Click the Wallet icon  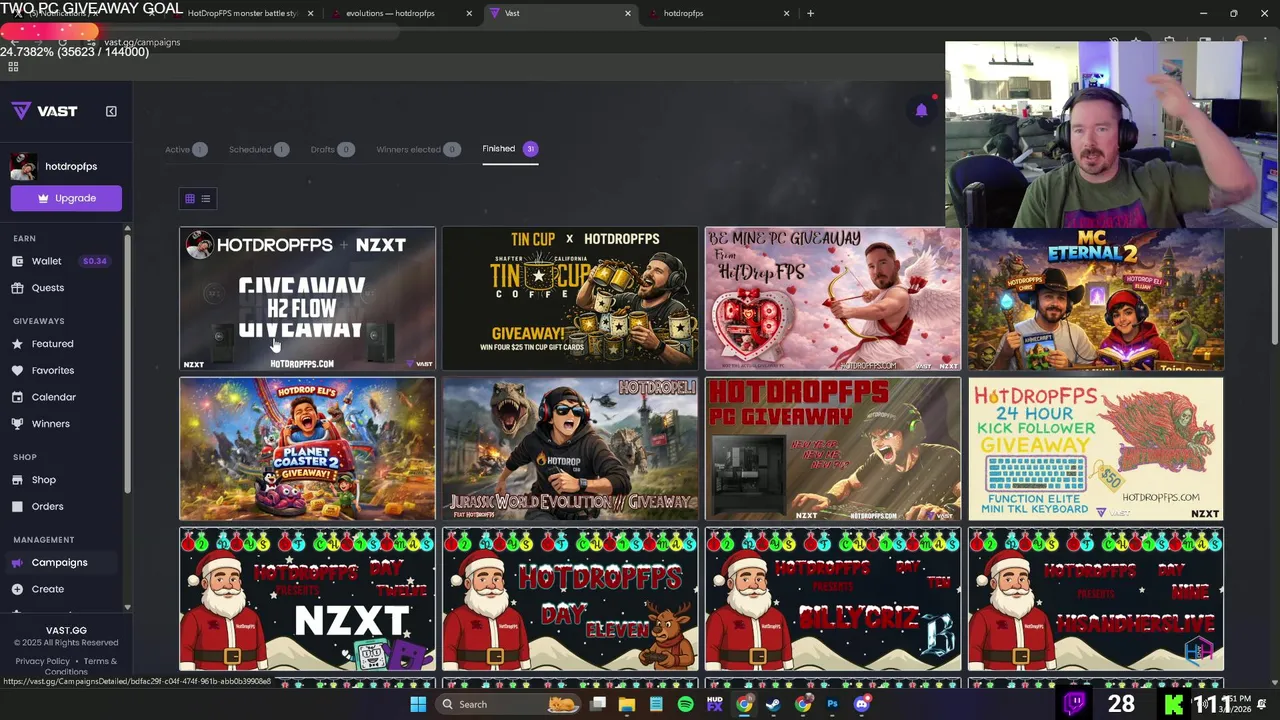click(17, 261)
